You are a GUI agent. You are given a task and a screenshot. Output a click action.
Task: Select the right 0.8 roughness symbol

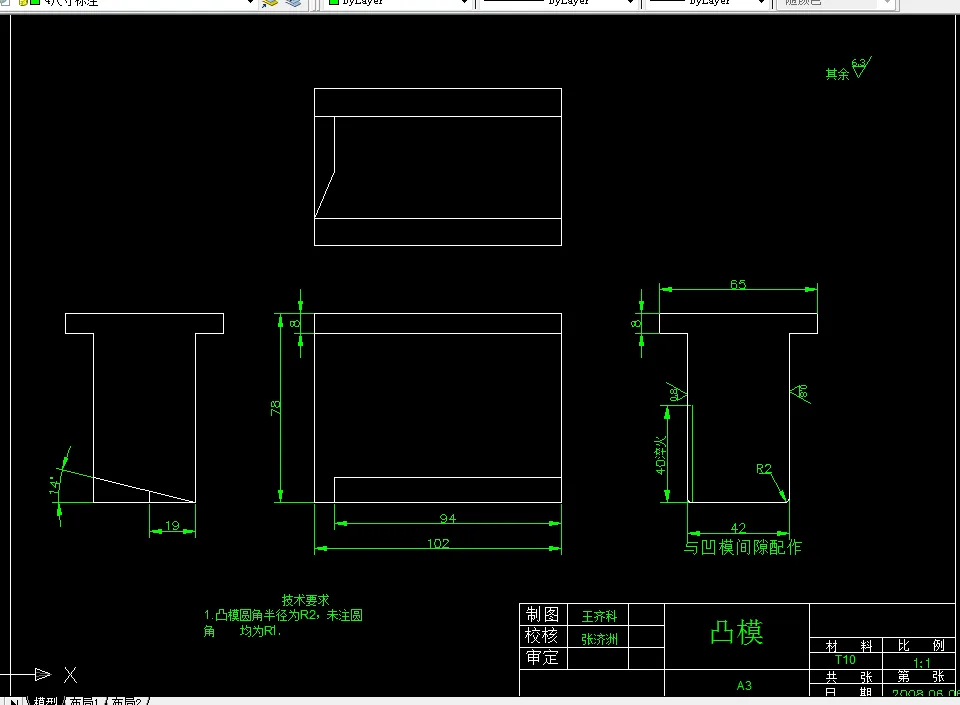[801, 393]
